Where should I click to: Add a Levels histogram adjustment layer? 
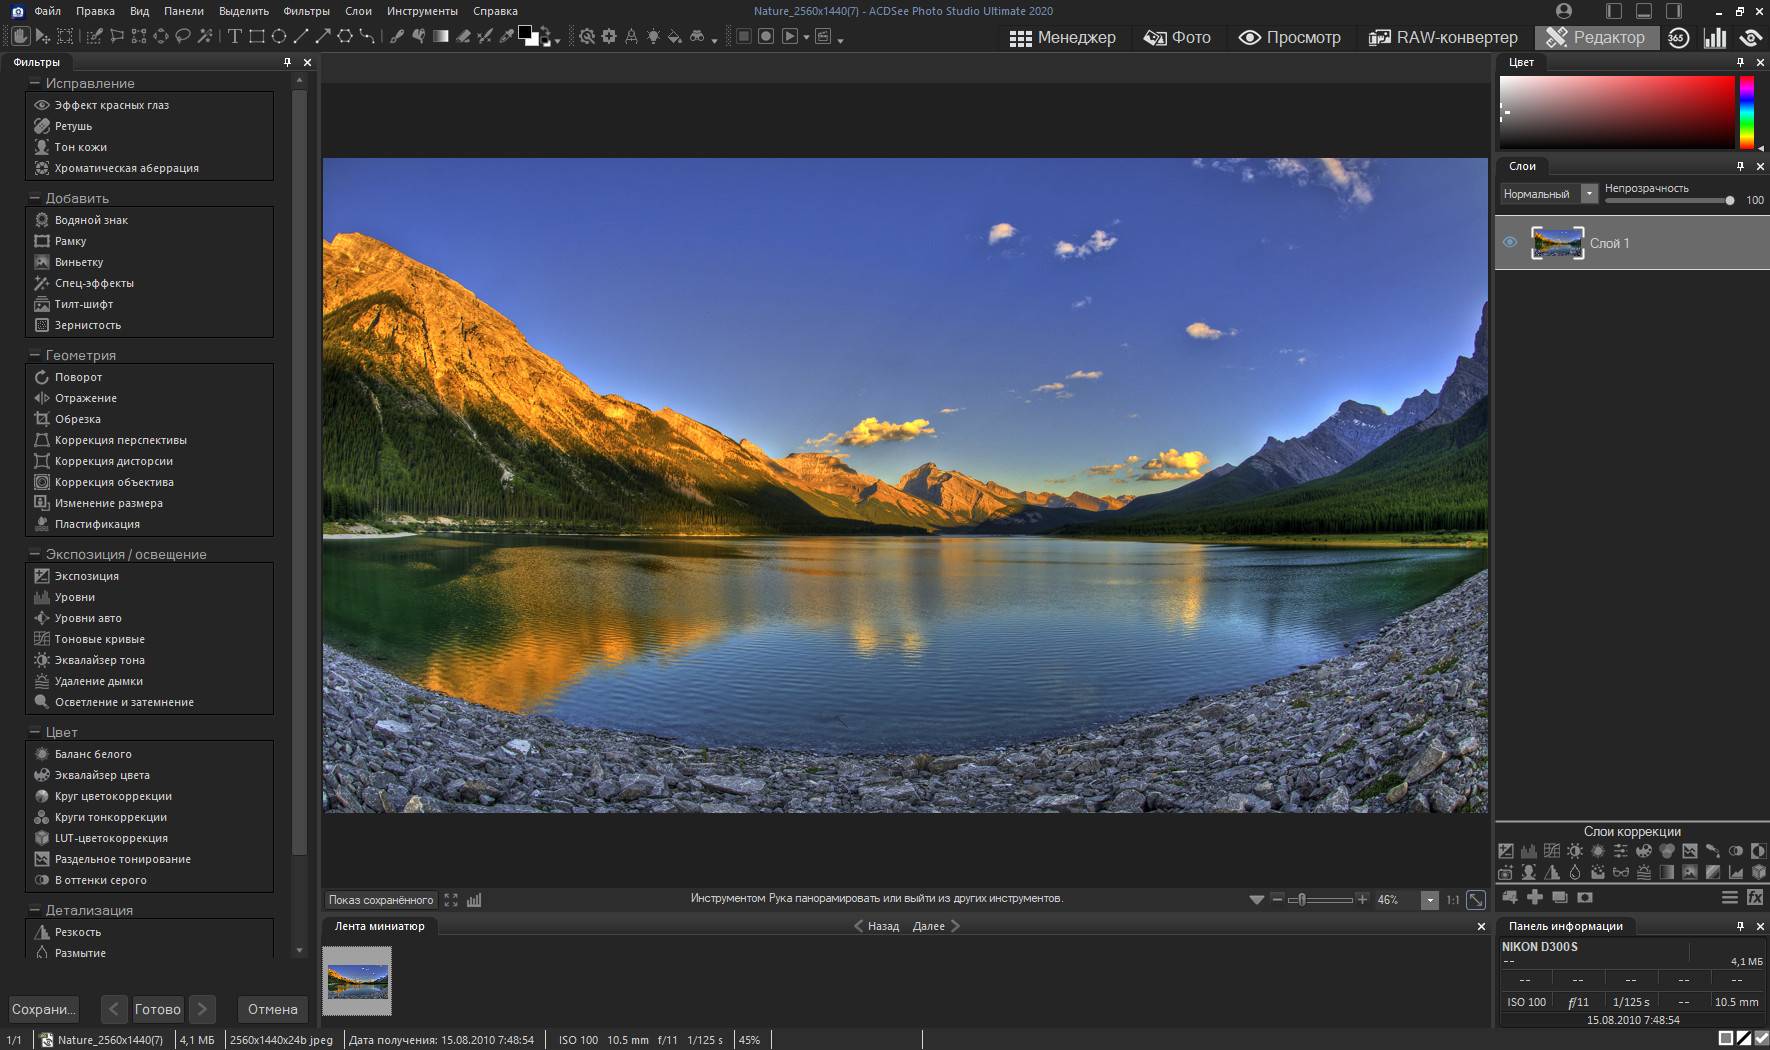click(1529, 851)
